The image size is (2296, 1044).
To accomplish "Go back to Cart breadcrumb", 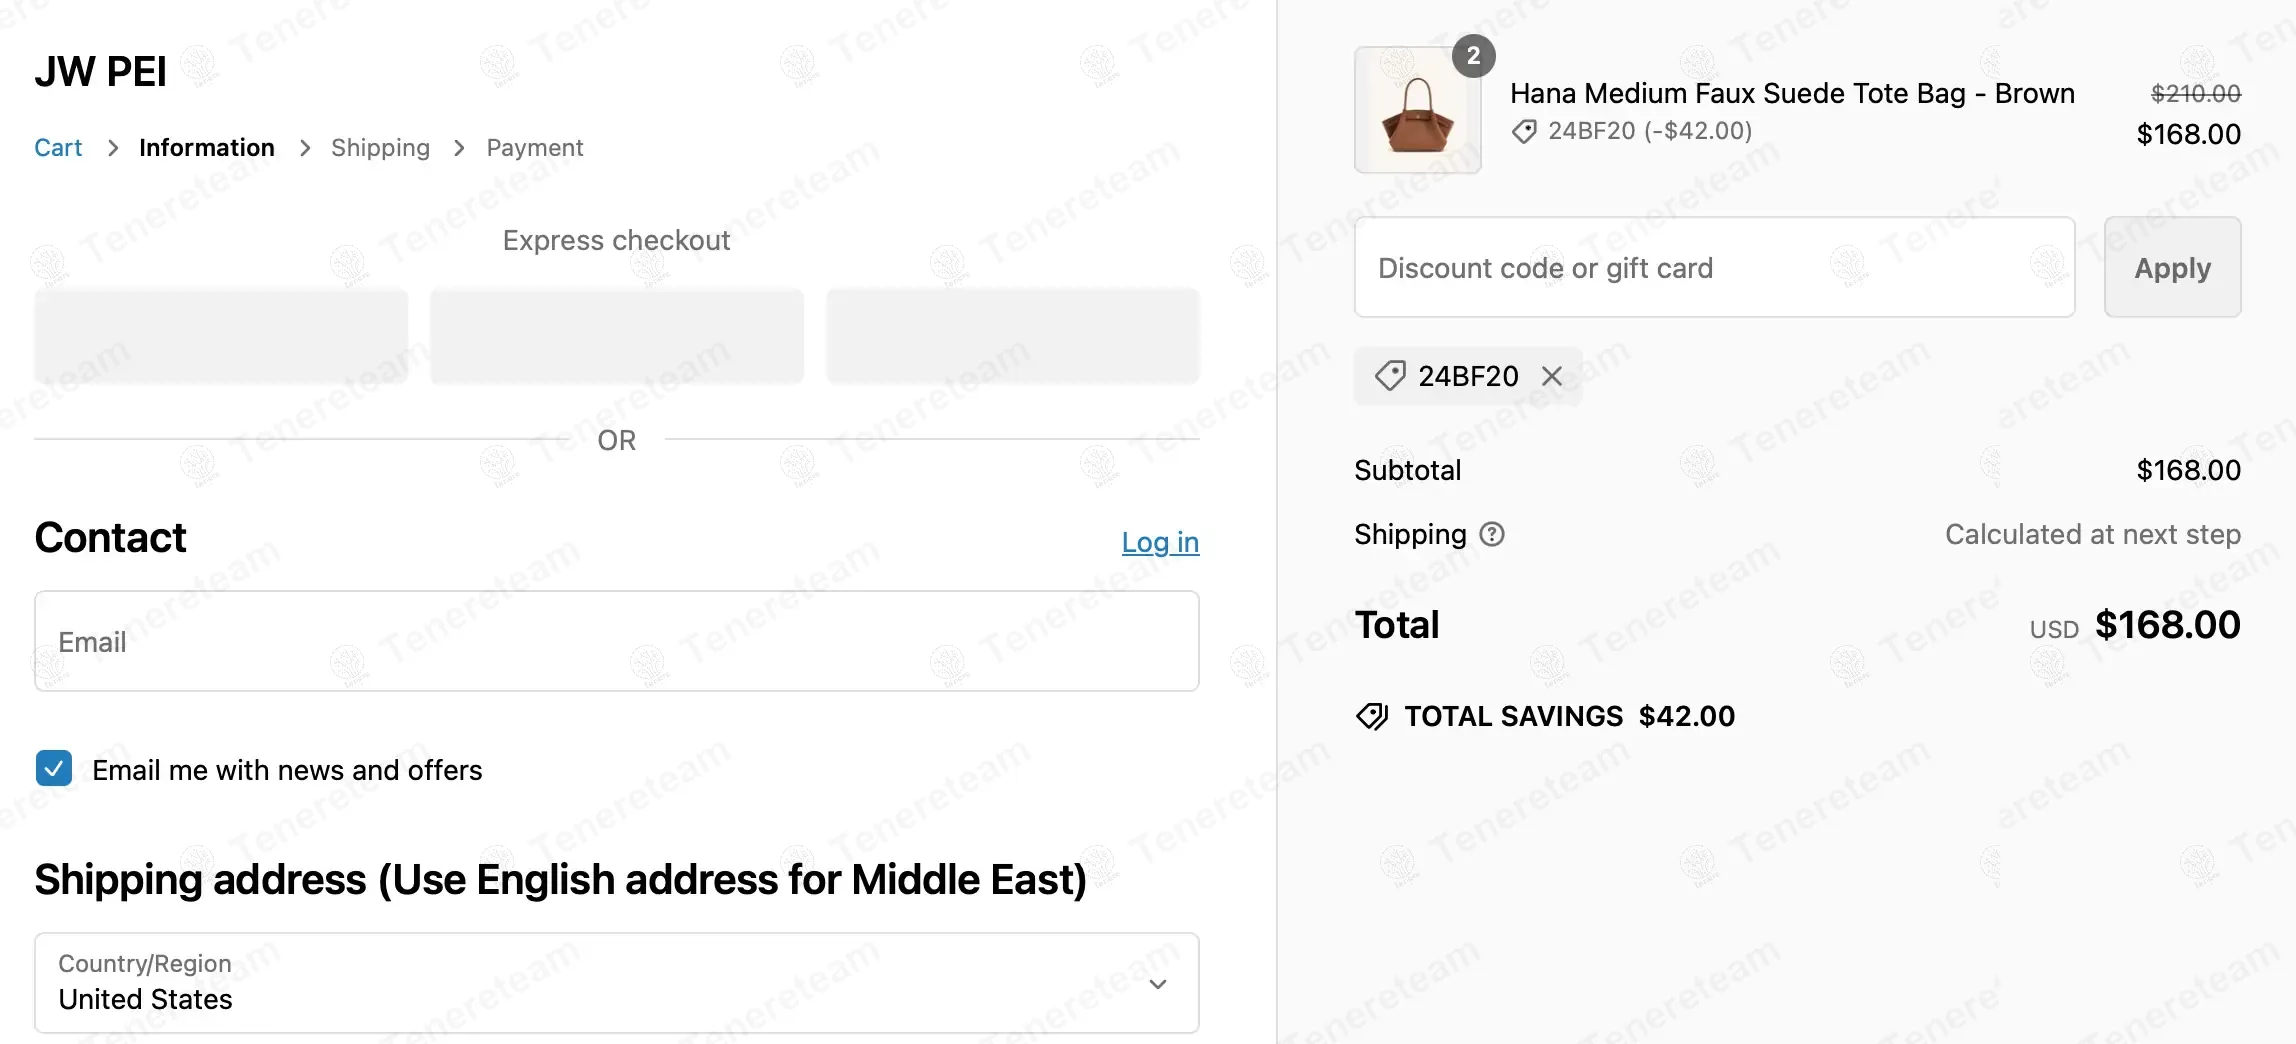I will (x=58, y=148).
